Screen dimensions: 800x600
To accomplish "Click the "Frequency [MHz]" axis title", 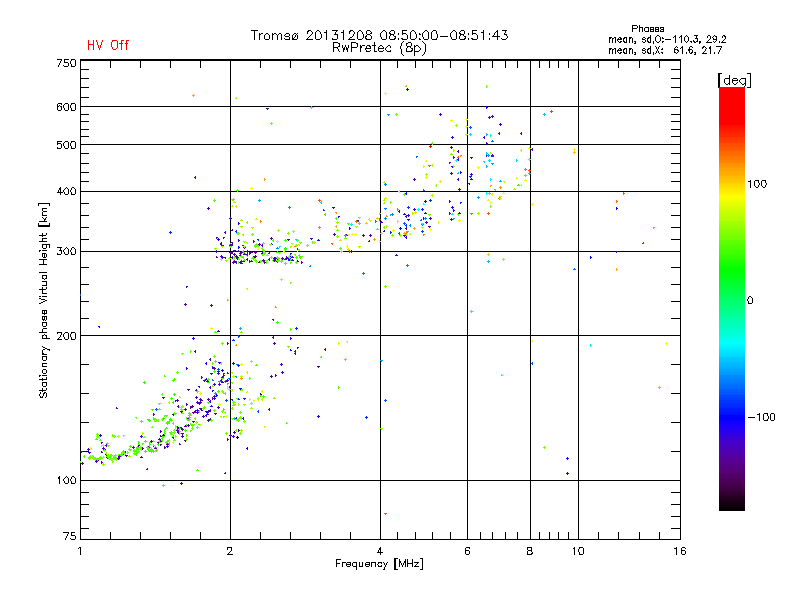I will (379, 564).
